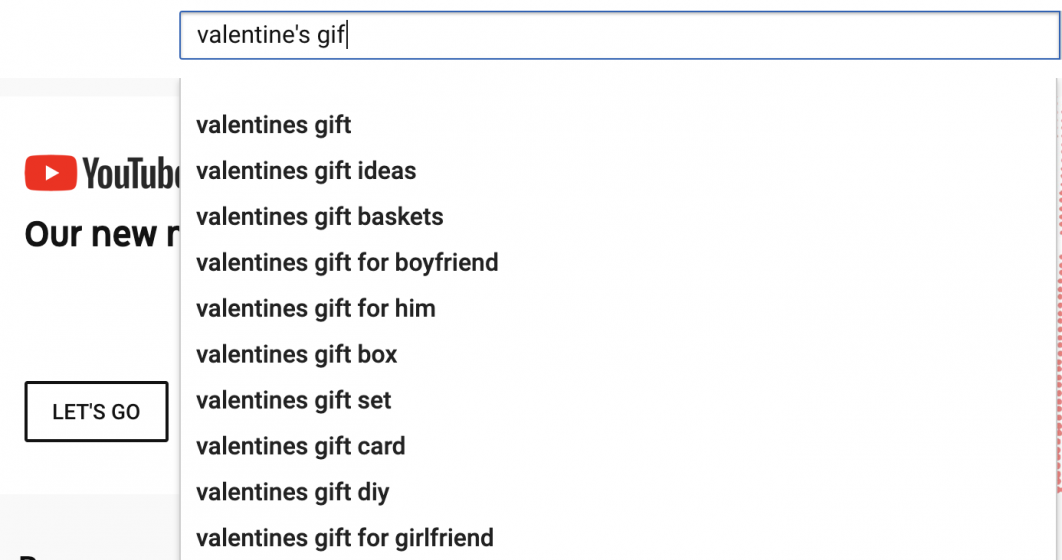The image size is (1062, 560).
Task: Focus the search field containing "valentine's gif"
Action: click(620, 35)
